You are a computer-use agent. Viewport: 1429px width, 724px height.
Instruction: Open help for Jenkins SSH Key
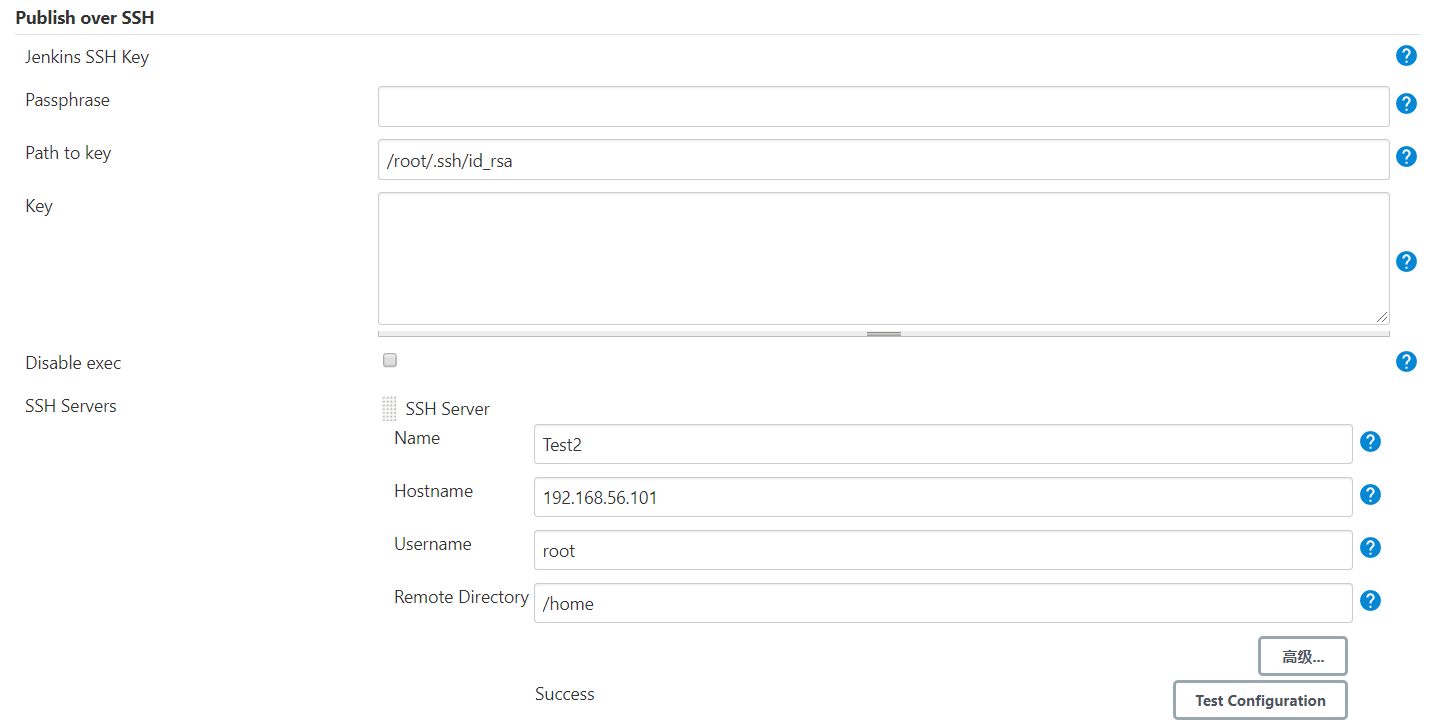pos(1406,56)
